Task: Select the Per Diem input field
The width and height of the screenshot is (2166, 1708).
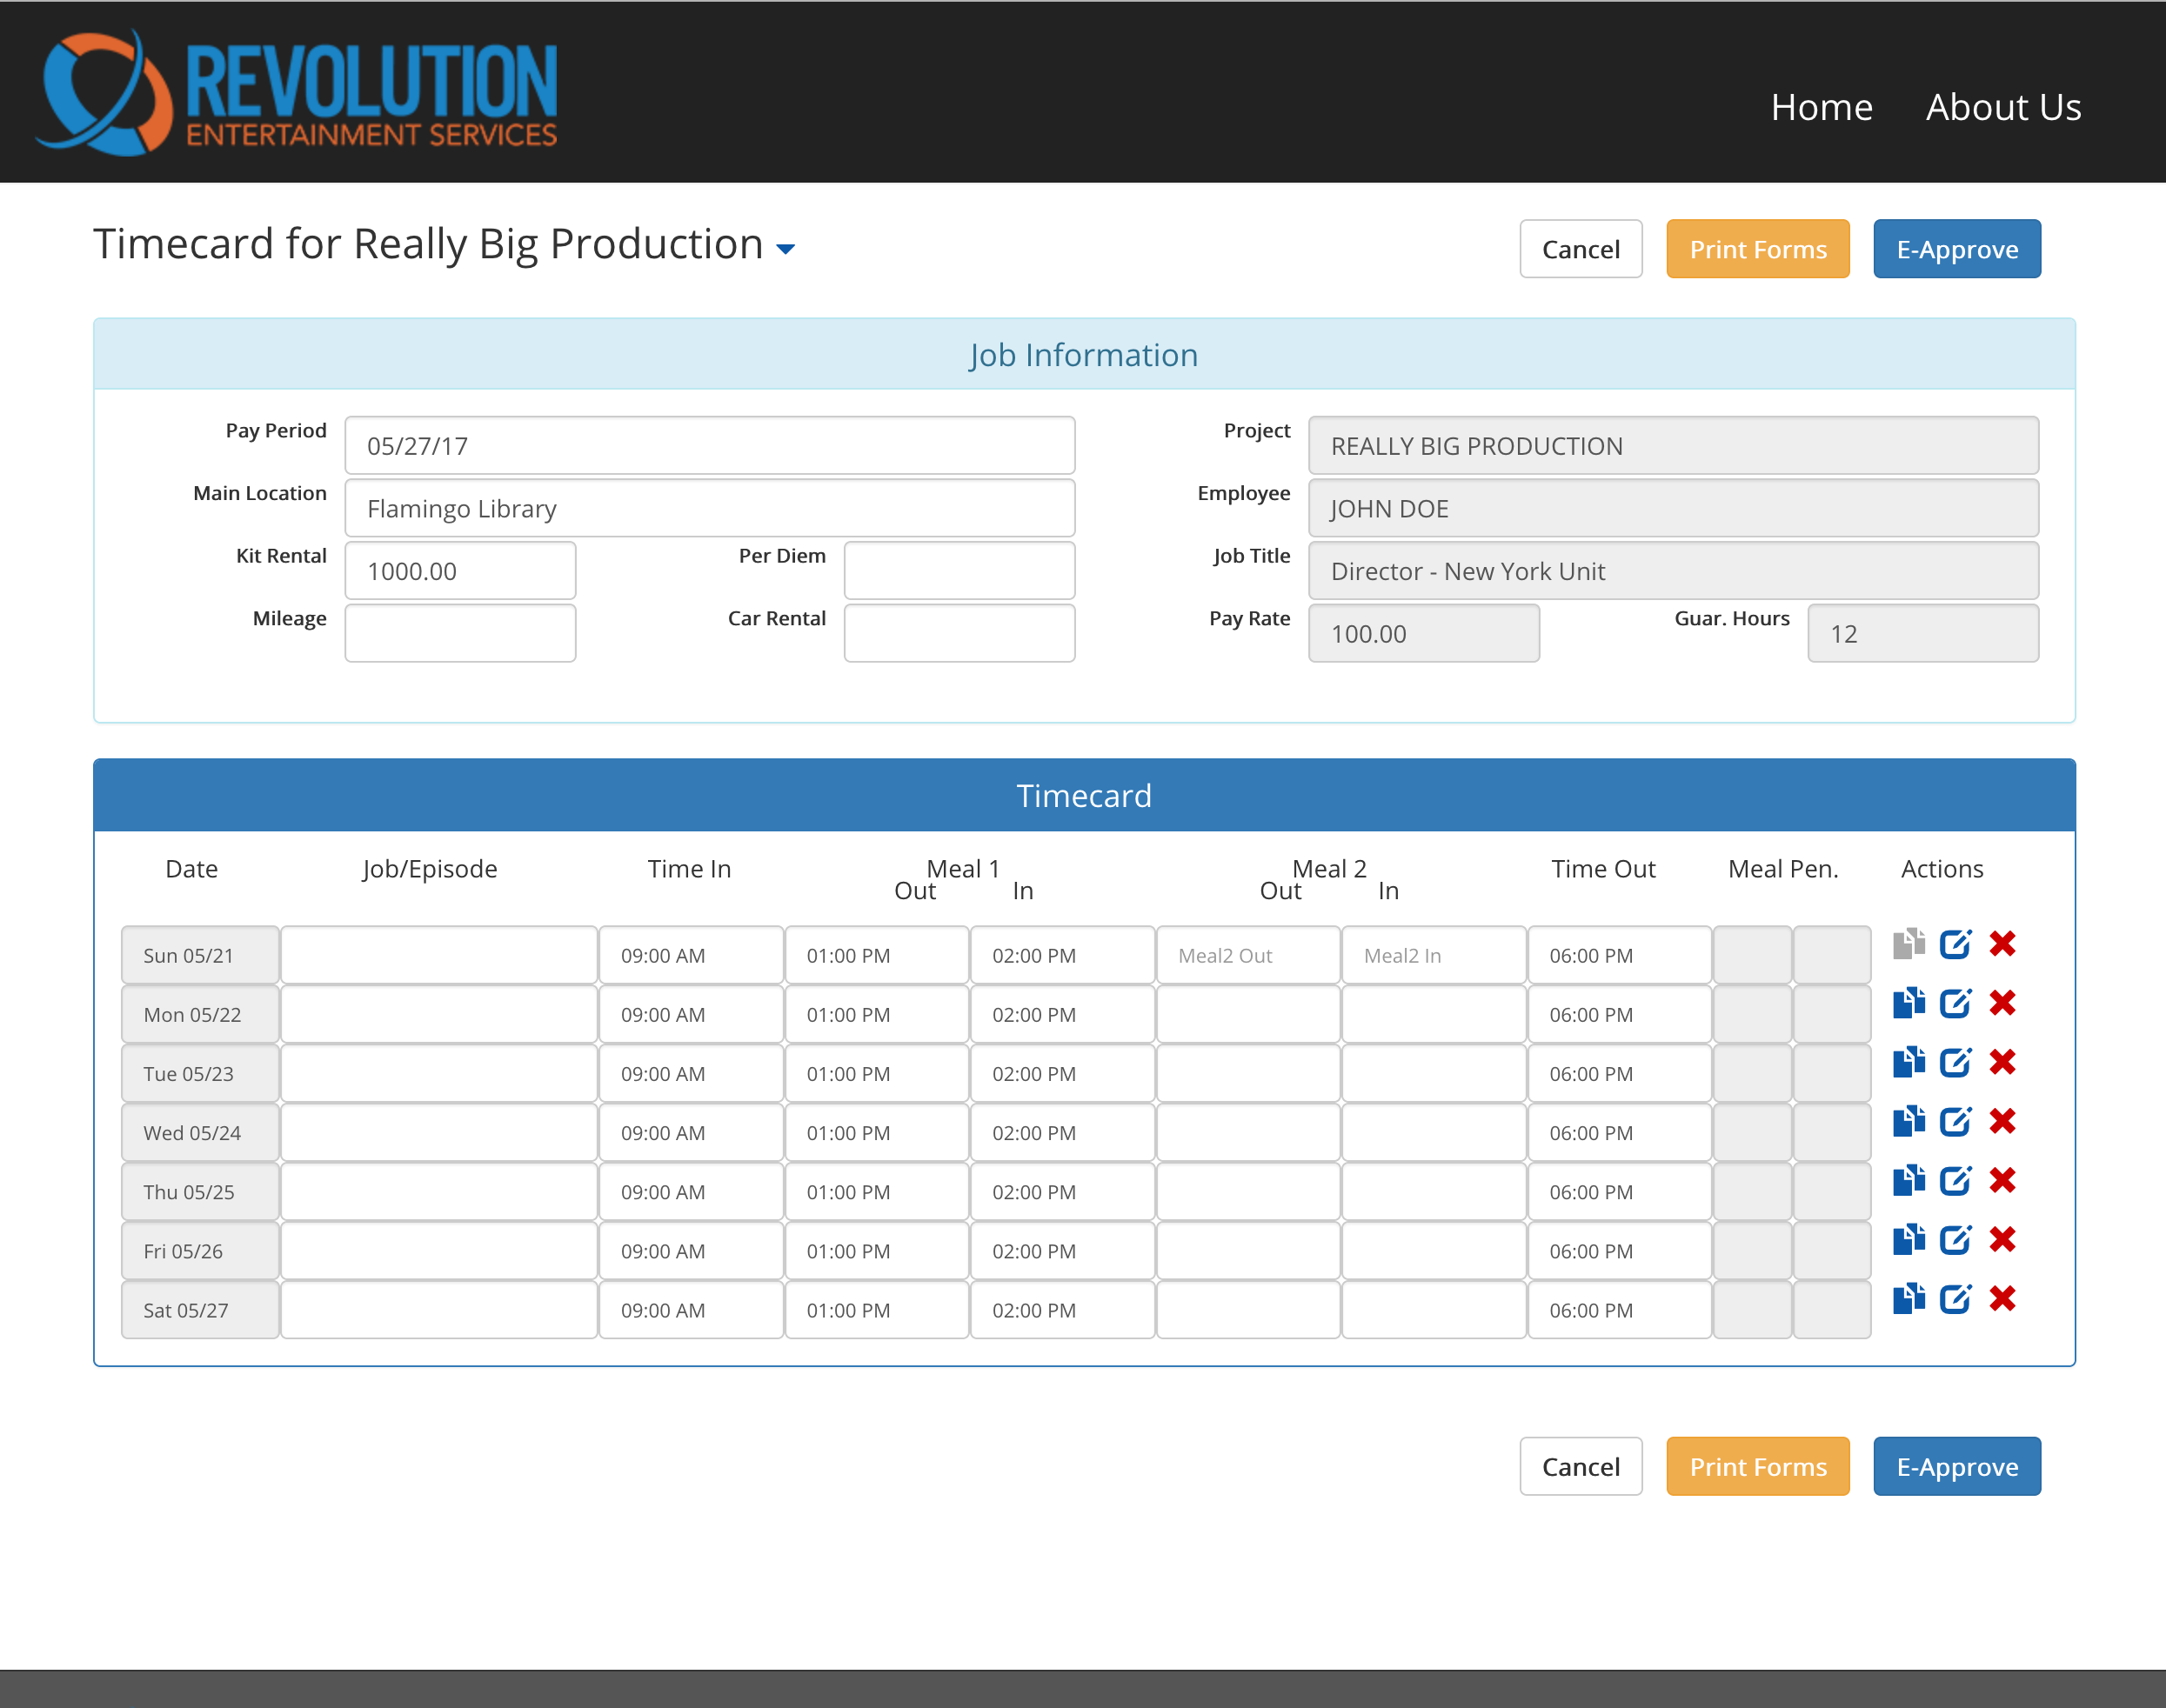Action: [x=959, y=570]
